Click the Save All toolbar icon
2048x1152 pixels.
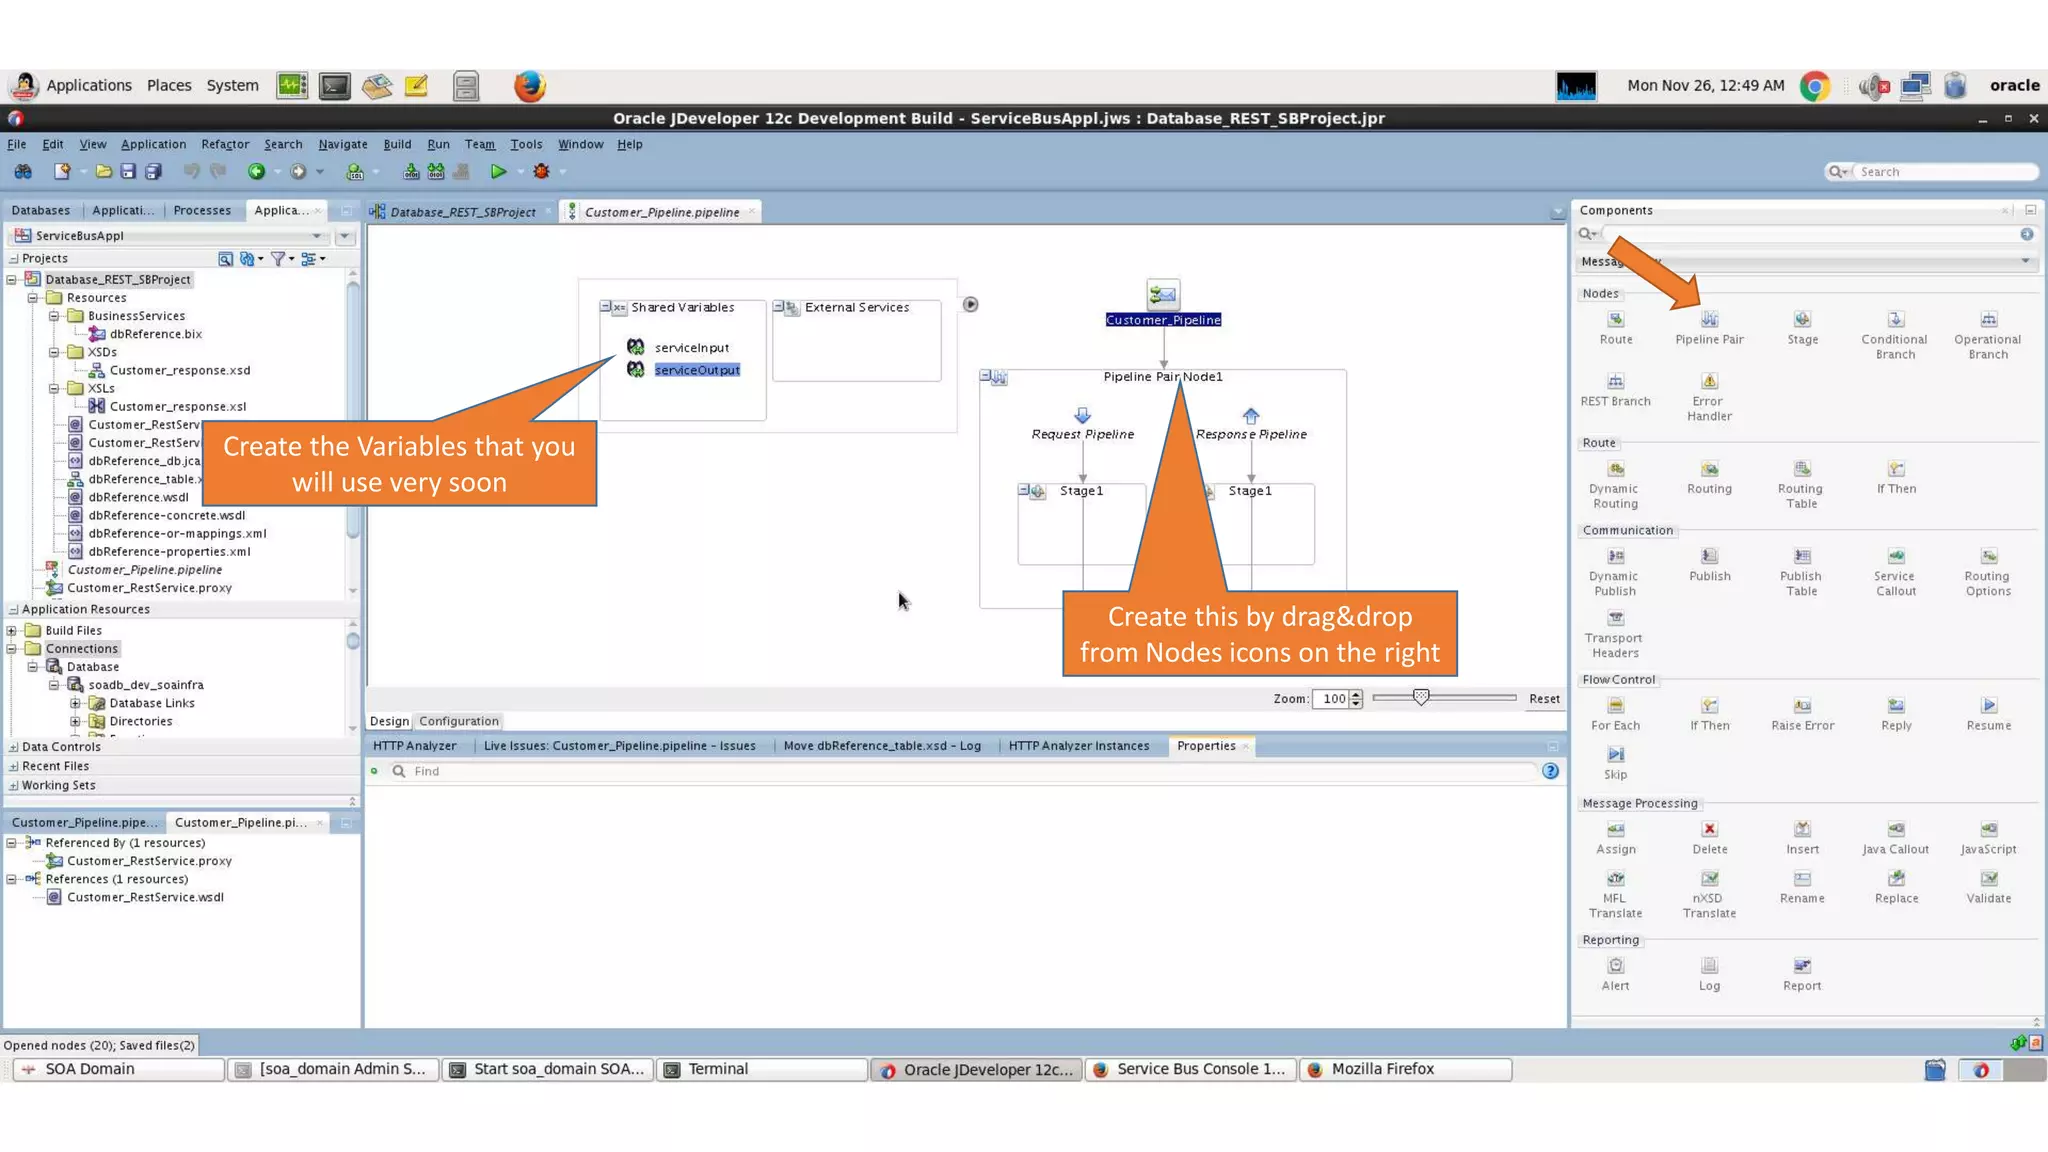pyautogui.click(x=153, y=172)
